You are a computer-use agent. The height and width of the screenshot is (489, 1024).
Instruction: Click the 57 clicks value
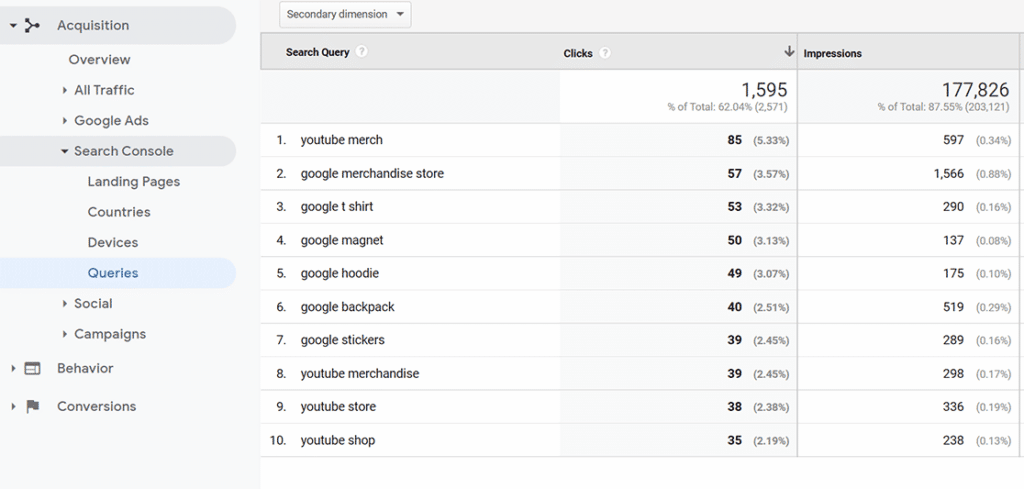point(735,174)
